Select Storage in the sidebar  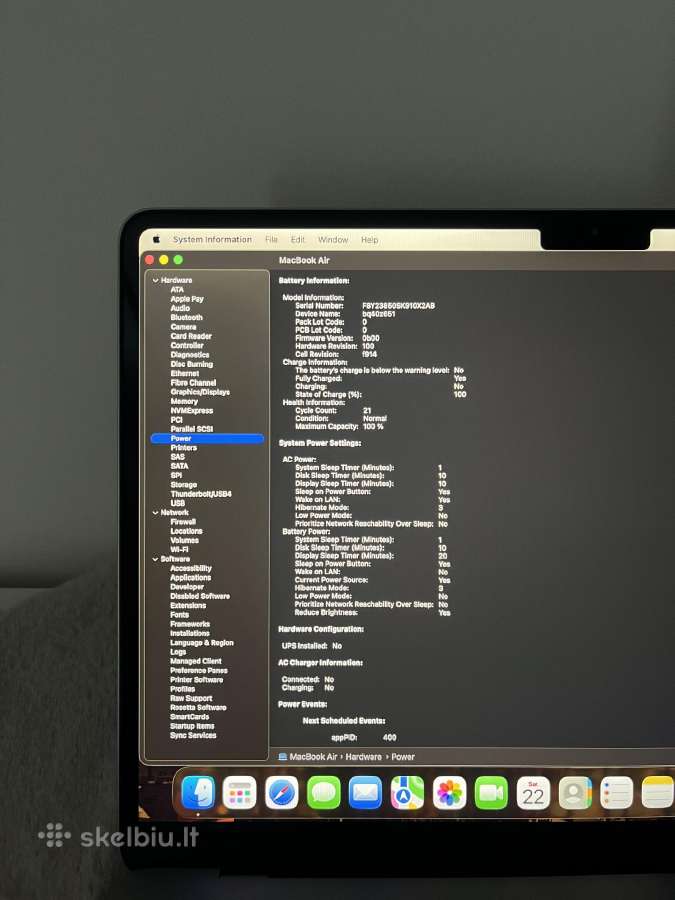[184, 484]
